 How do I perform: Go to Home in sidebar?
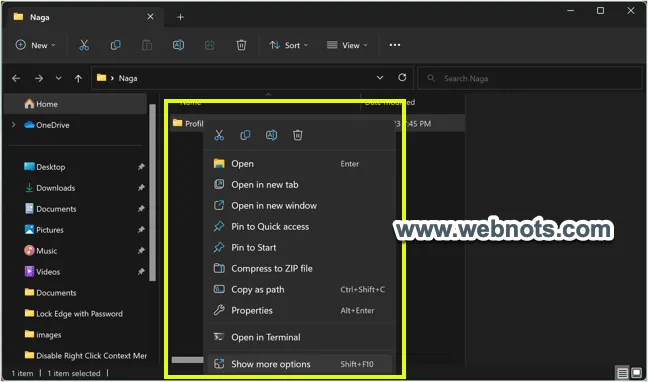[x=75, y=104]
